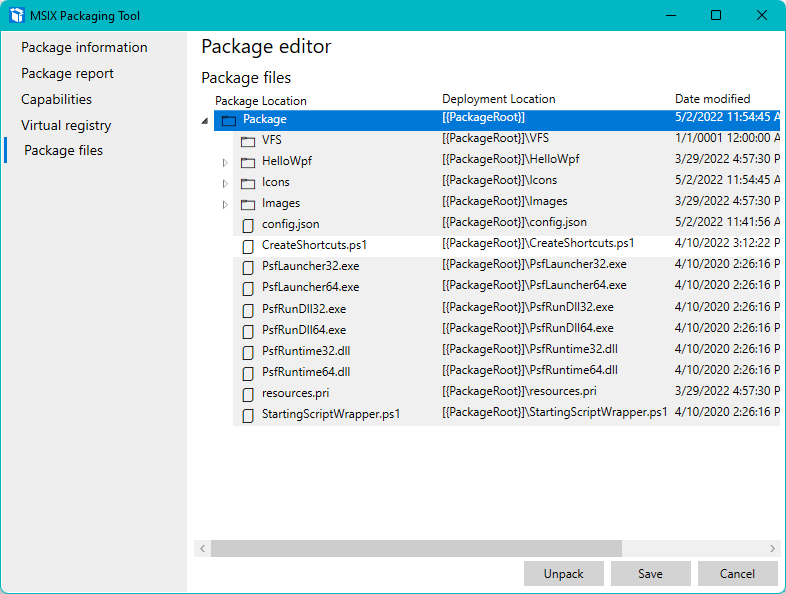Select the PsfRuntime64.dll file name
The width and height of the screenshot is (786, 594).
coord(306,372)
